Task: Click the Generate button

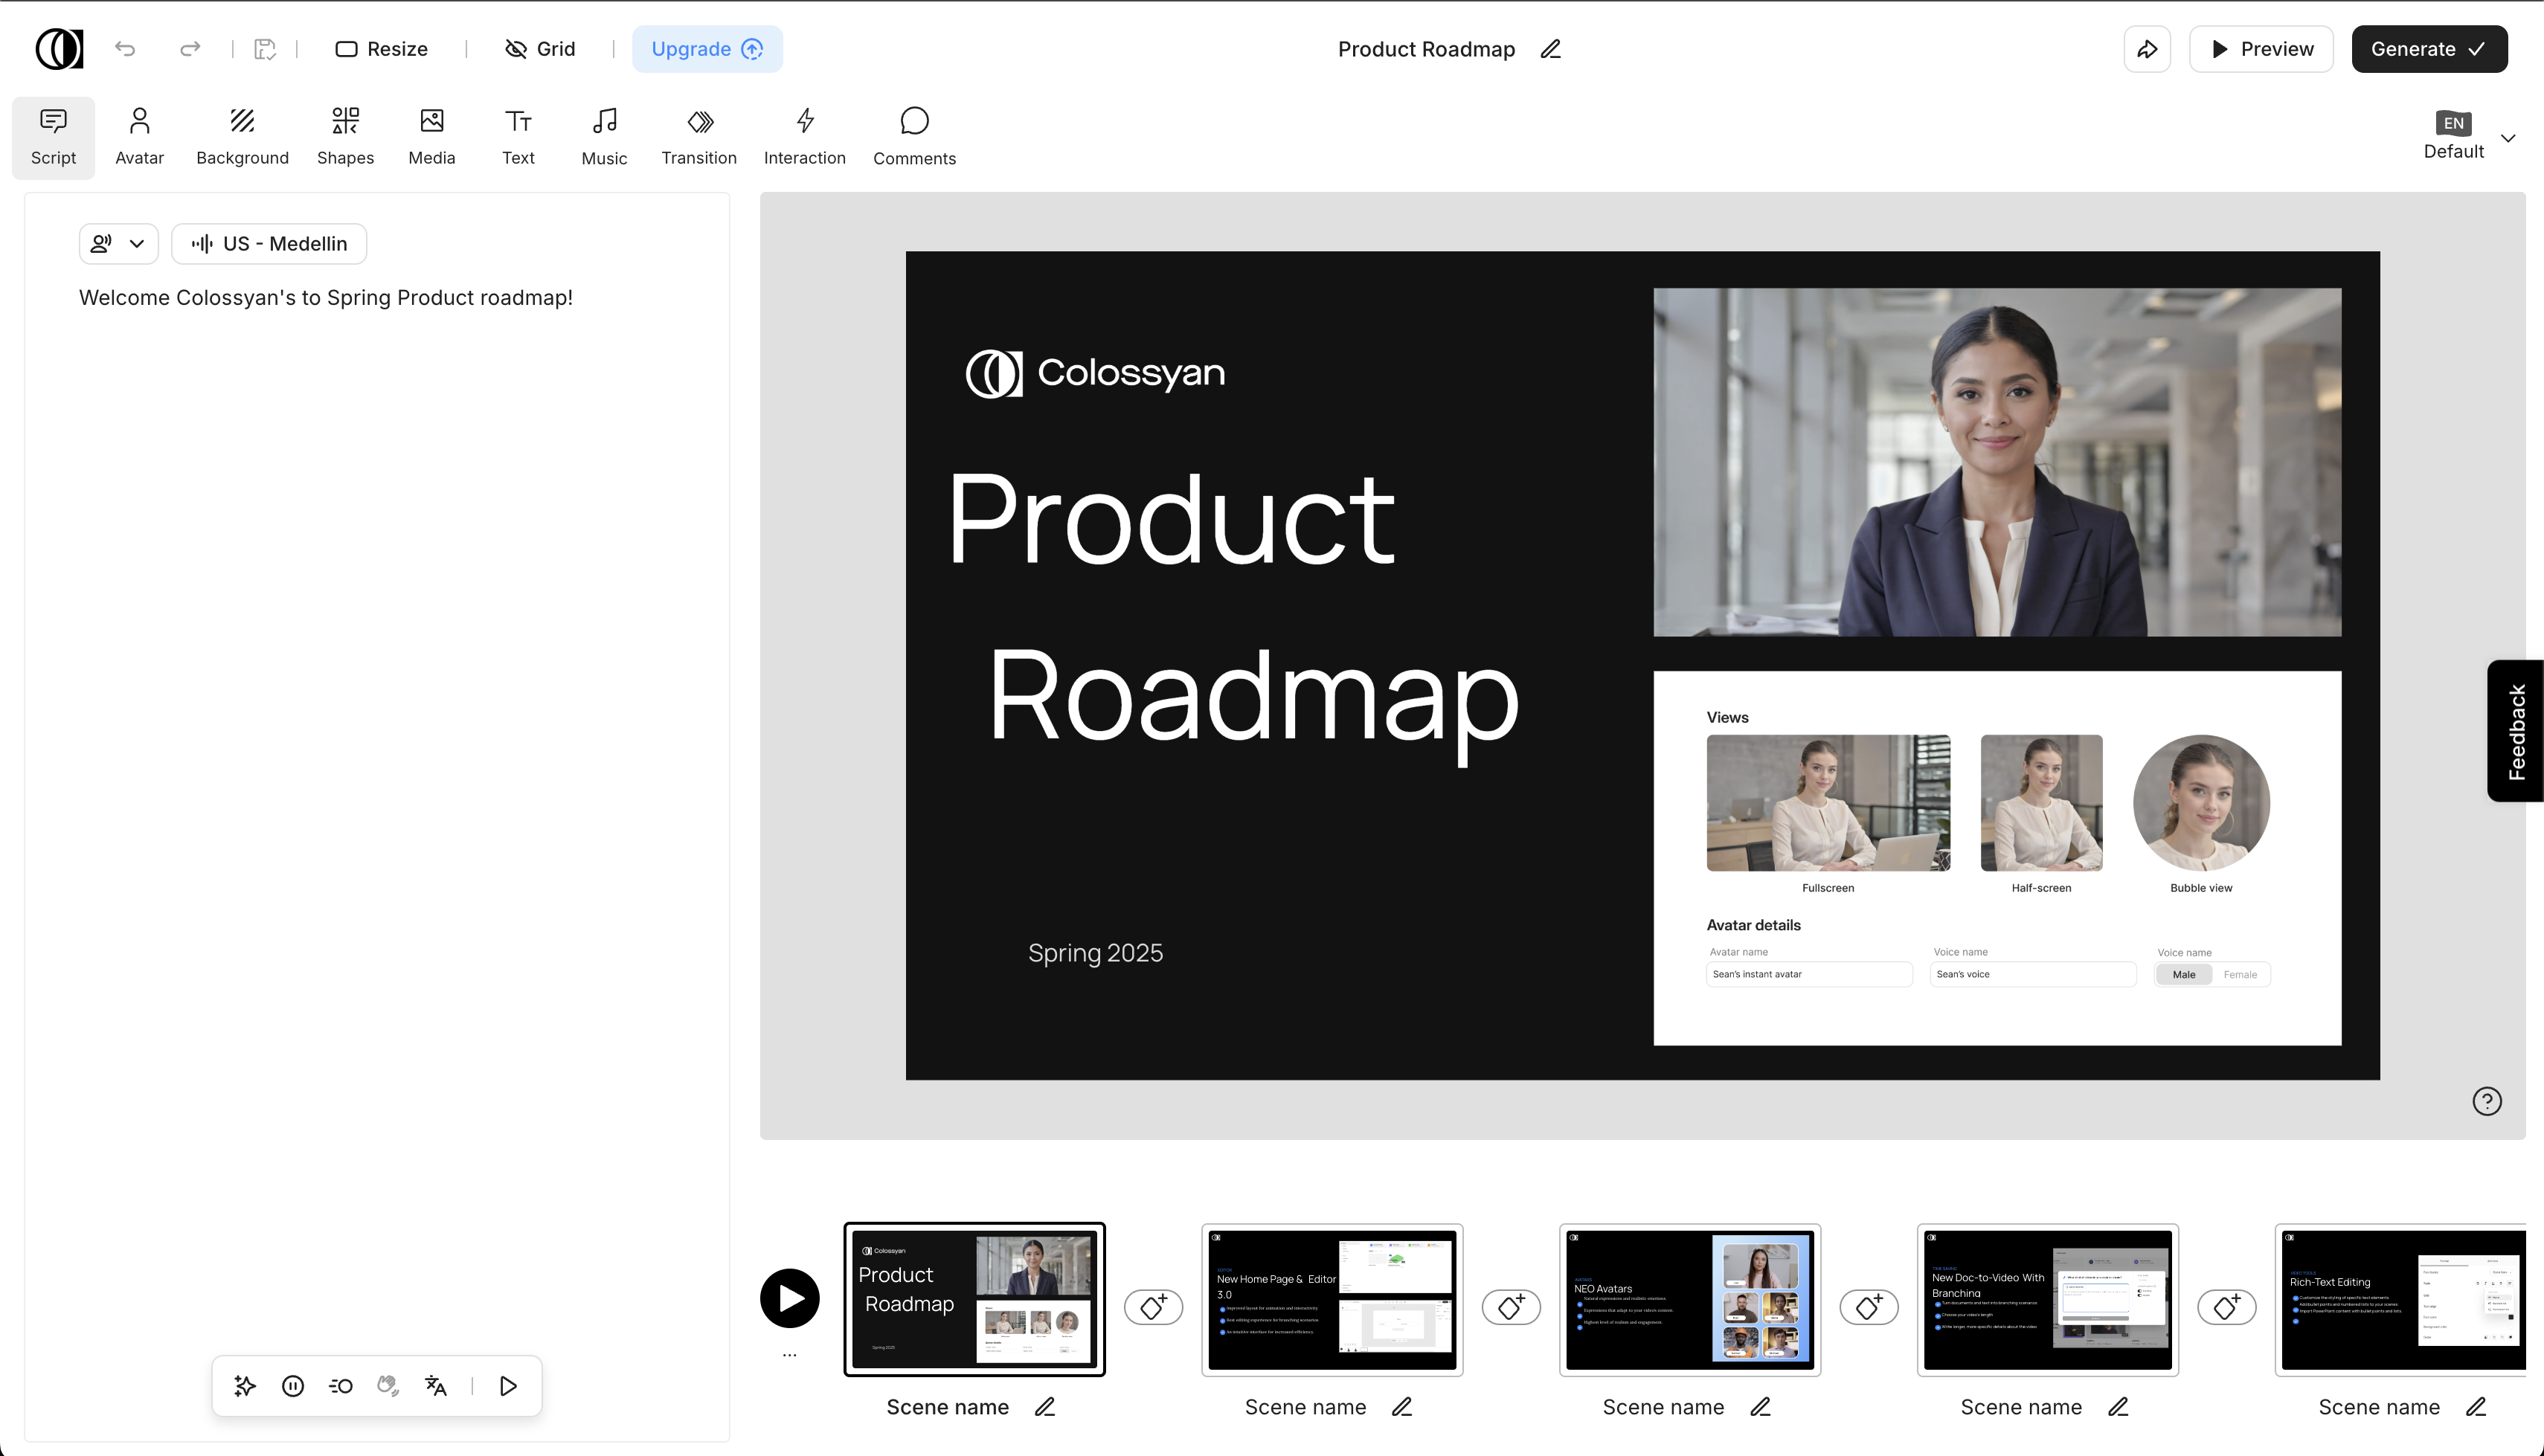Action: pos(2429,49)
